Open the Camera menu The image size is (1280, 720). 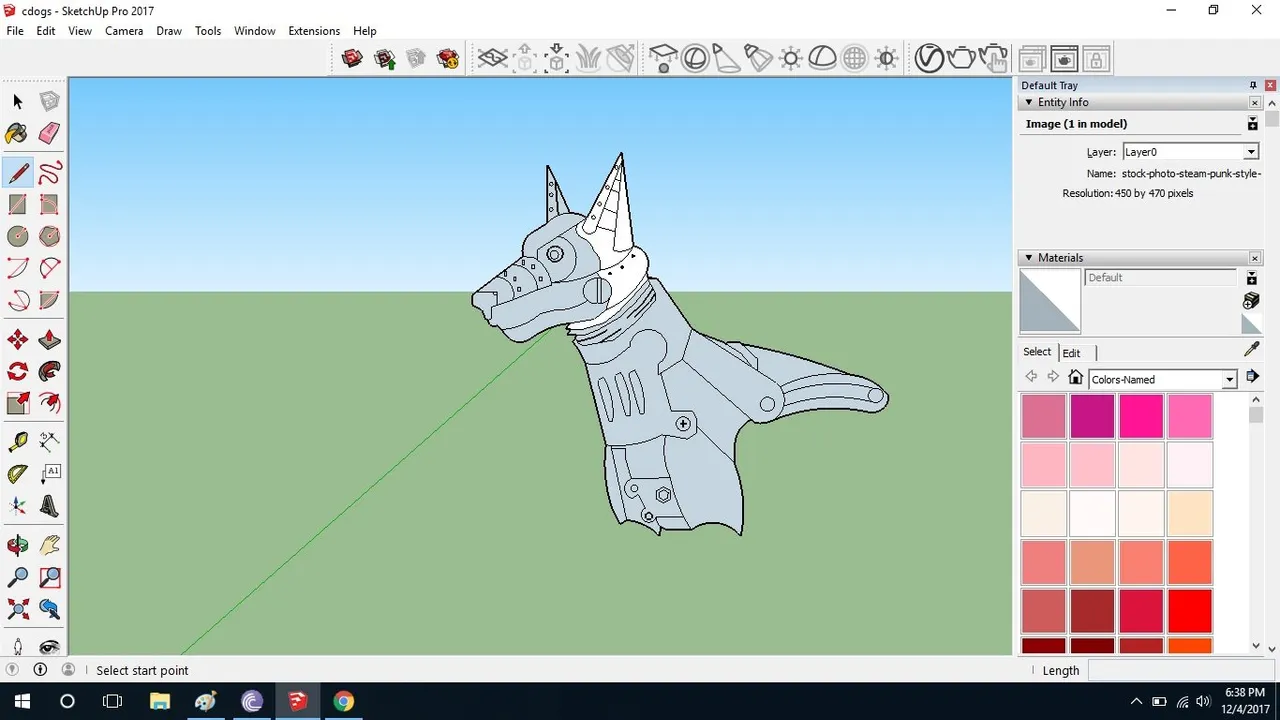(x=124, y=31)
